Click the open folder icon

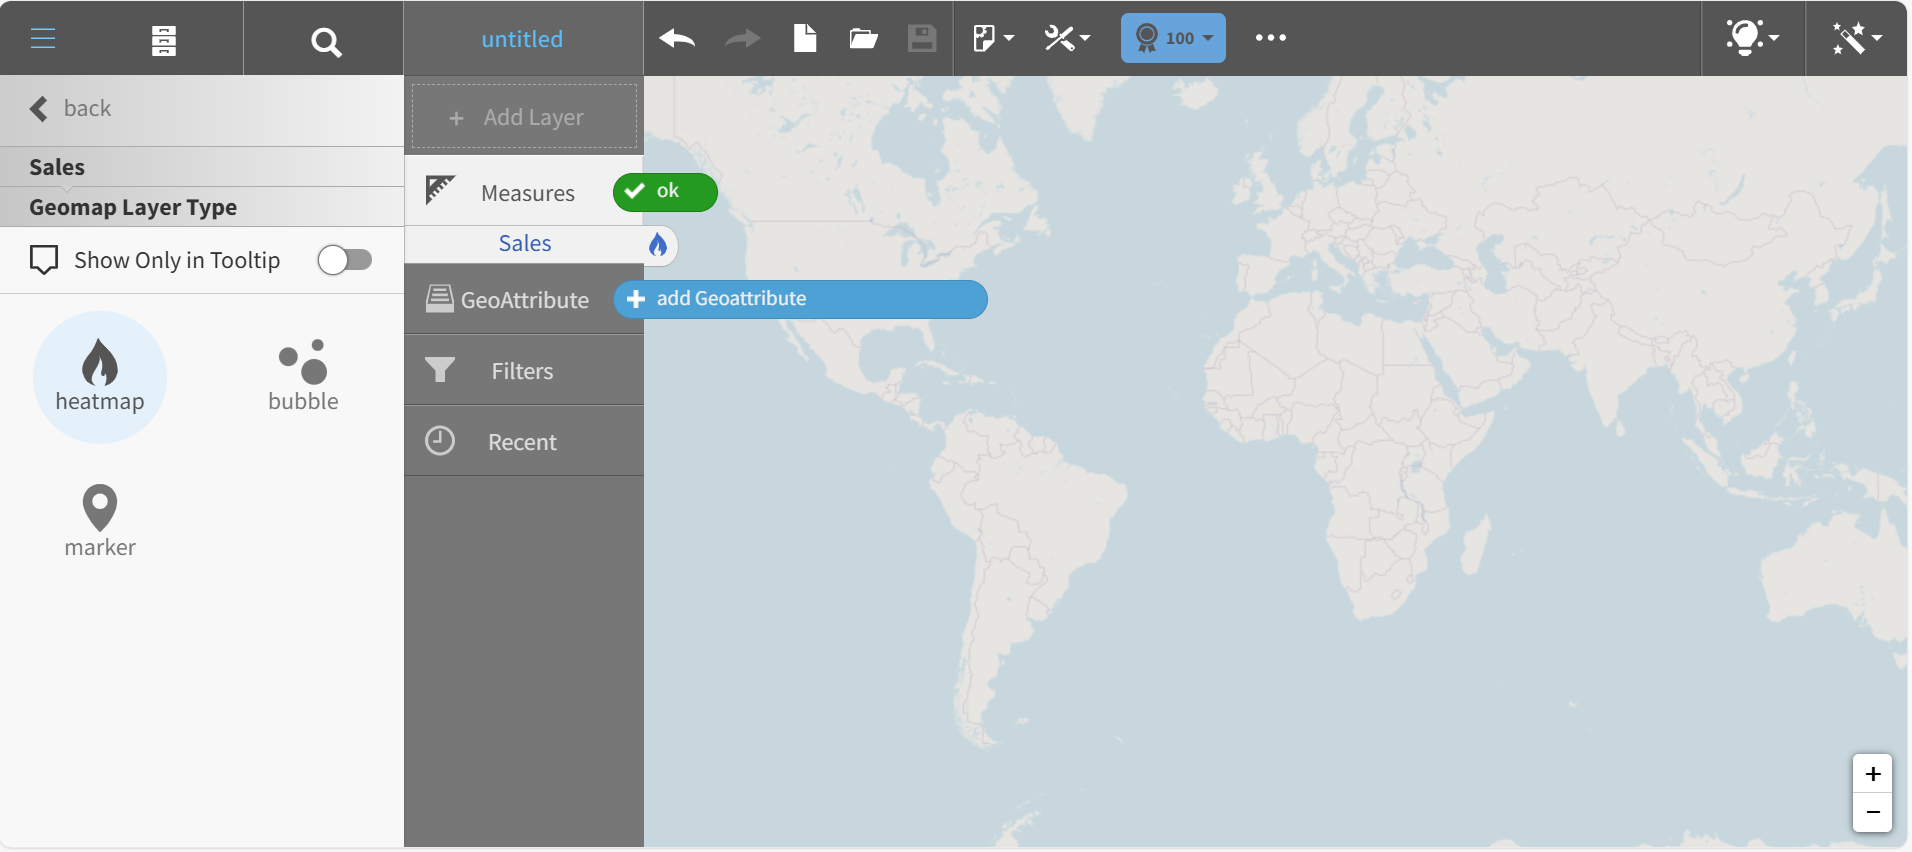[x=863, y=39]
